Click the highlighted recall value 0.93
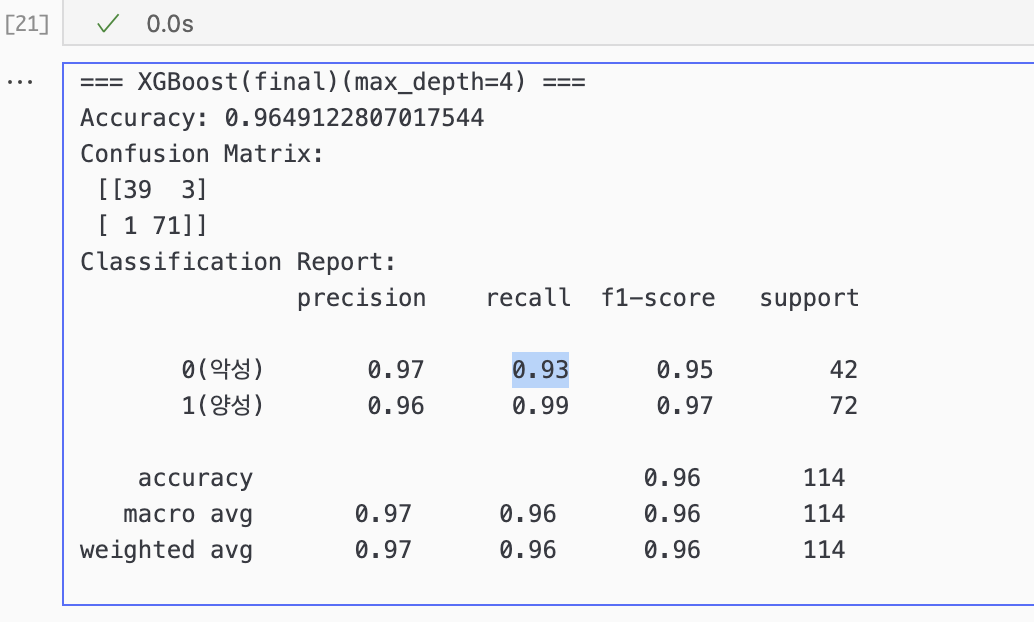1034x622 pixels. point(541,370)
